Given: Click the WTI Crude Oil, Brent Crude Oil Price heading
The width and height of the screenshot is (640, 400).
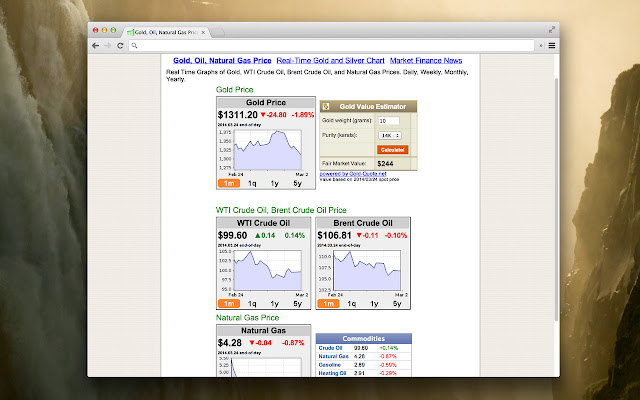Looking at the screenshot, I should click(x=281, y=210).
